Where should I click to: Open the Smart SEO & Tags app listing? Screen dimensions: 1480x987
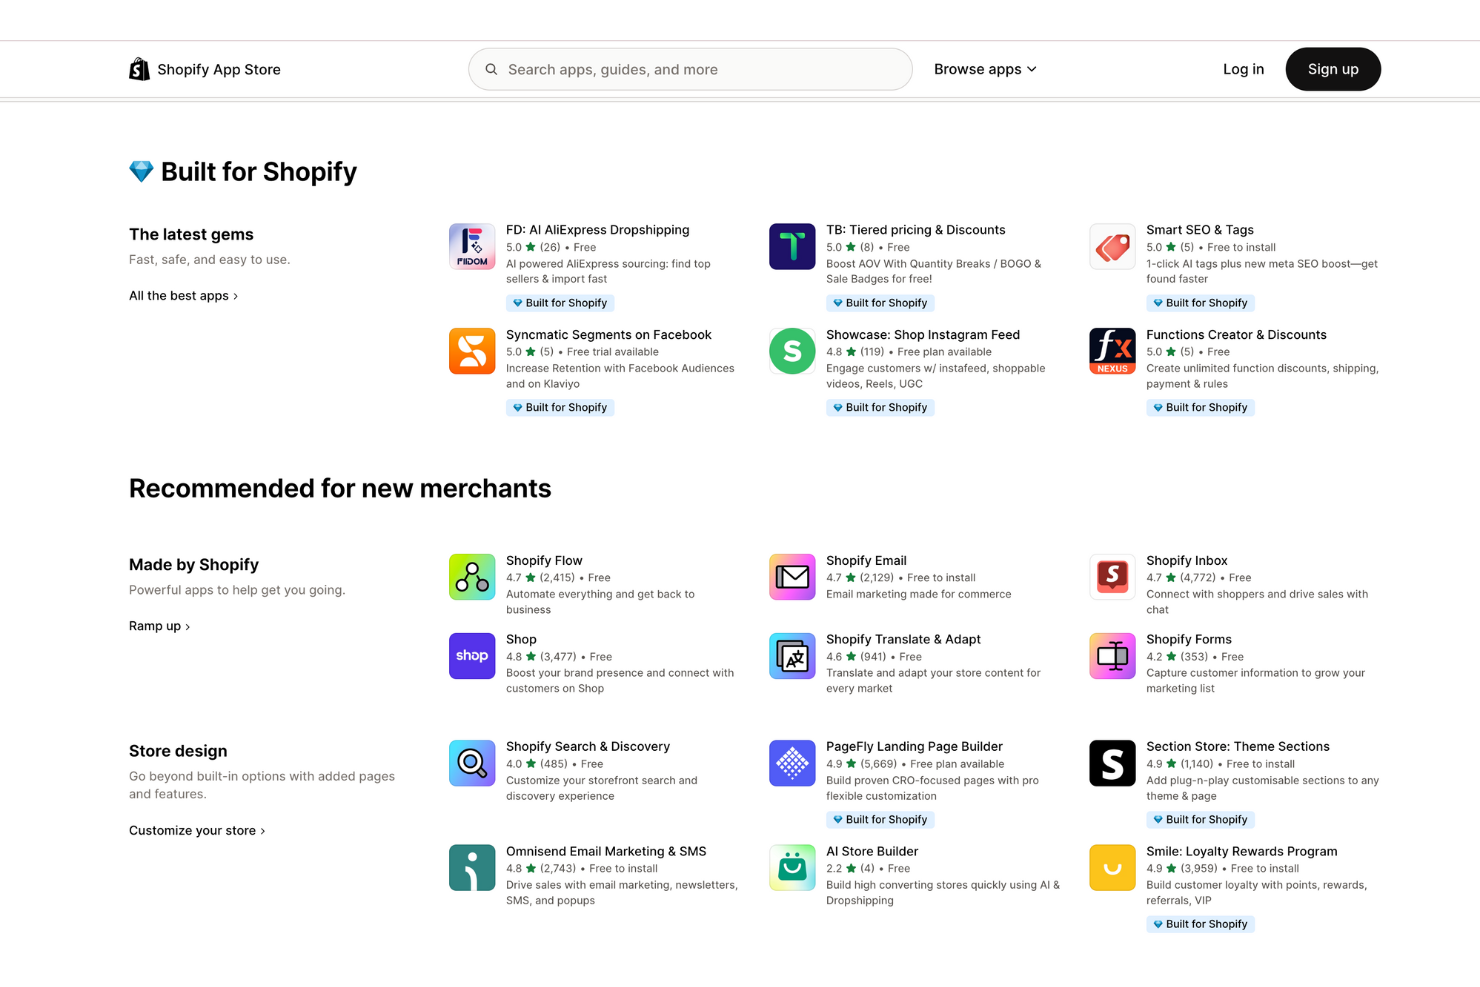pos(1200,229)
